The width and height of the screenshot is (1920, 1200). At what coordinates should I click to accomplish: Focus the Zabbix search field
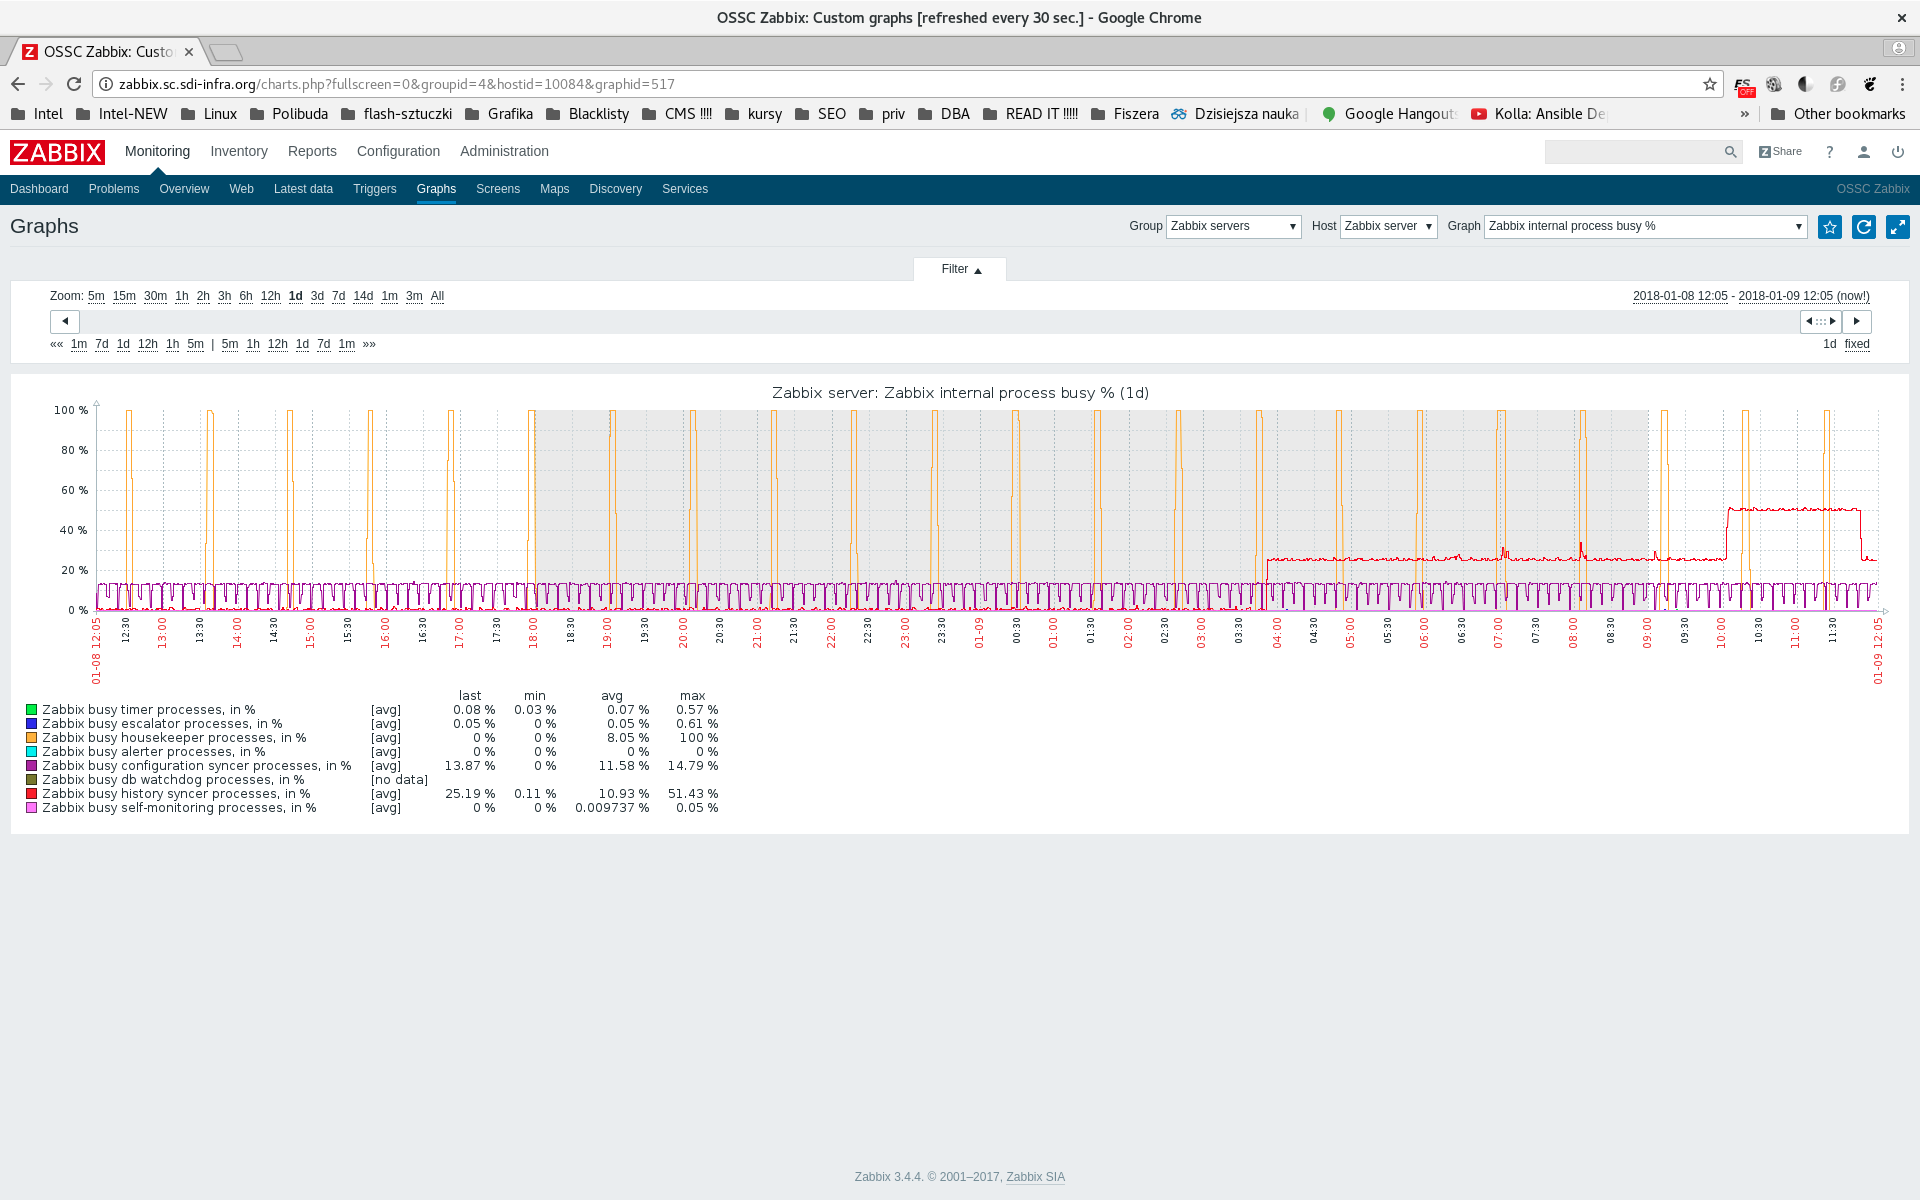(x=1633, y=152)
